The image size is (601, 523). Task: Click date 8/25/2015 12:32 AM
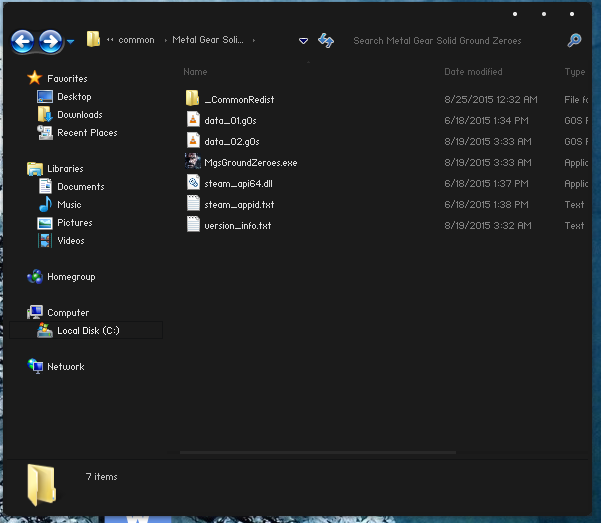tap(491, 100)
